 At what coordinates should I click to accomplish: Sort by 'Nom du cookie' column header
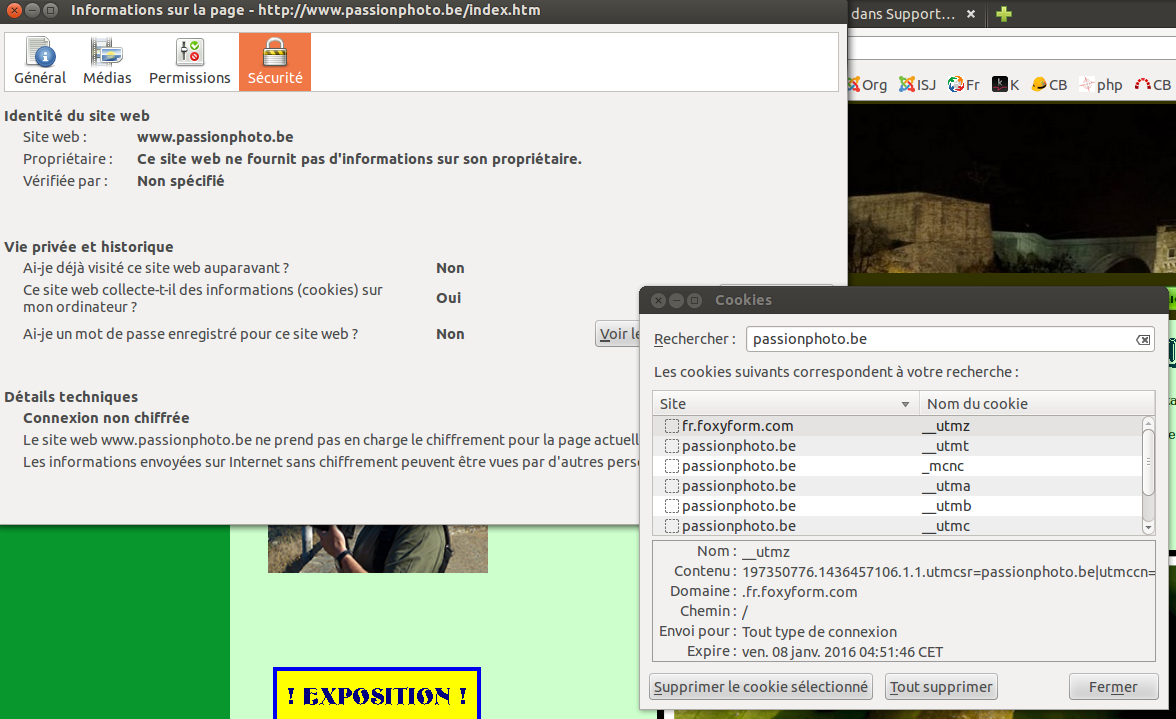click(1030, 404)
